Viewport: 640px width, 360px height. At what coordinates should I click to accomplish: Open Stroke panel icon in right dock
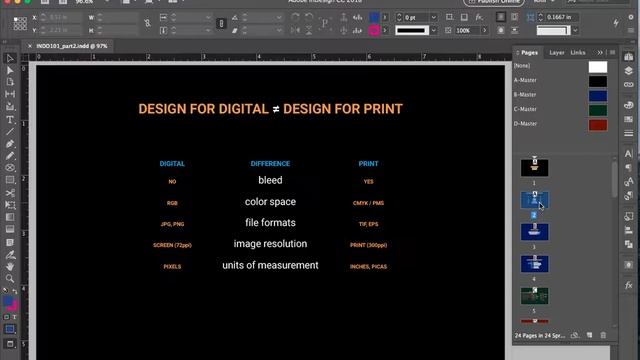pos(629,133)
